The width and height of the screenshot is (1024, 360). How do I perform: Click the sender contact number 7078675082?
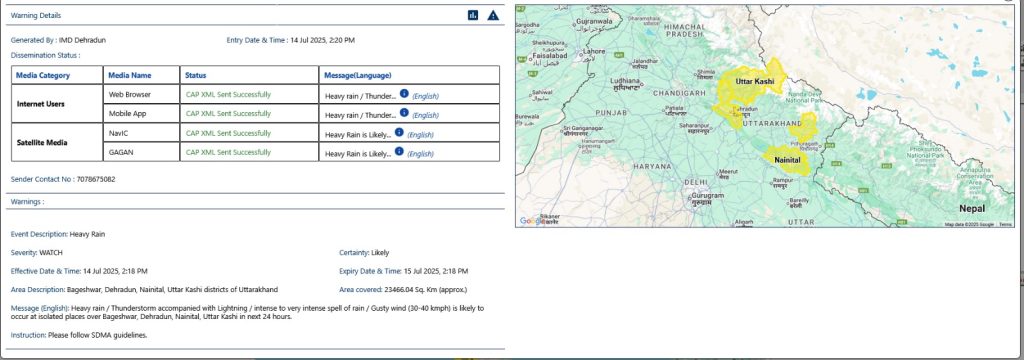(96, 179)
